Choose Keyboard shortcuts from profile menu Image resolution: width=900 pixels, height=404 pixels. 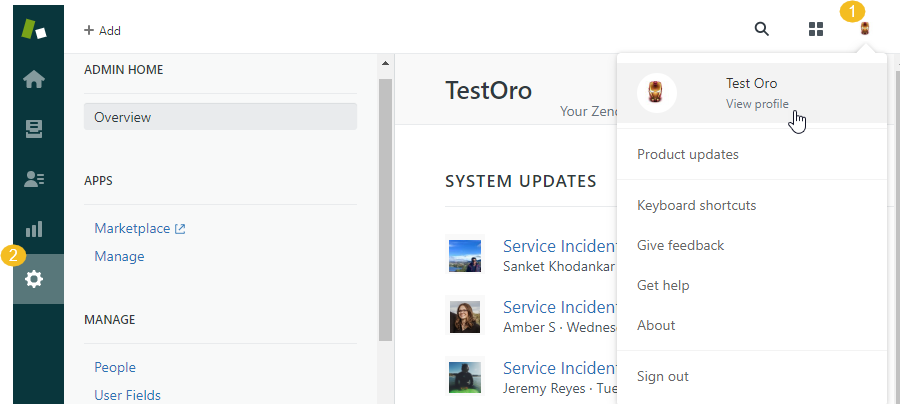(696, 205)
